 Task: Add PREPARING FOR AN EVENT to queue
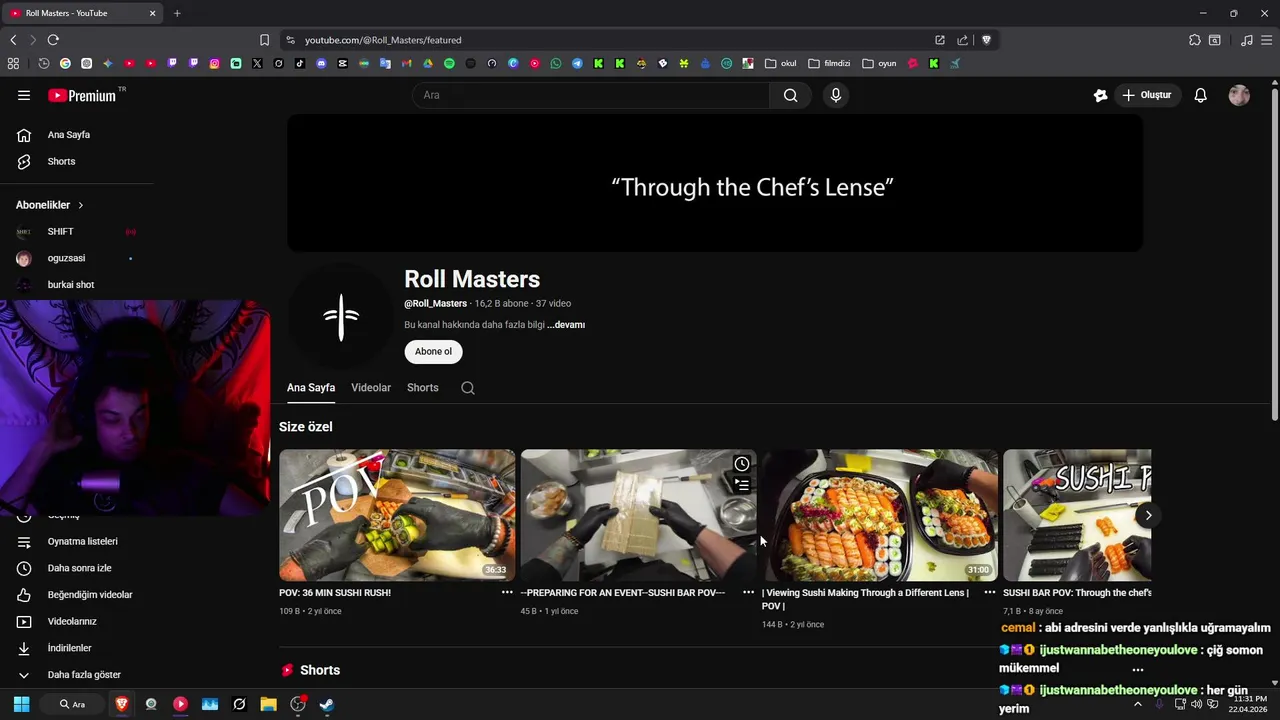click(742, 485)
